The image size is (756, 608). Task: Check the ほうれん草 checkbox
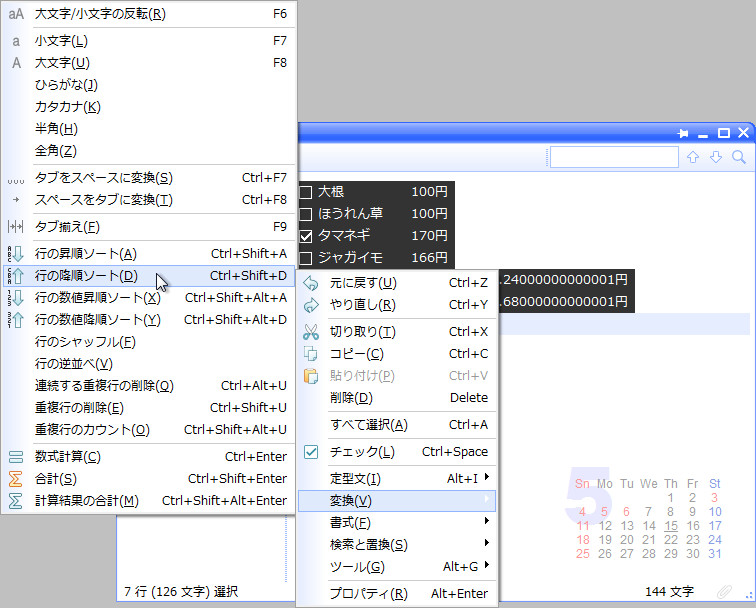[x=306, y=214]
